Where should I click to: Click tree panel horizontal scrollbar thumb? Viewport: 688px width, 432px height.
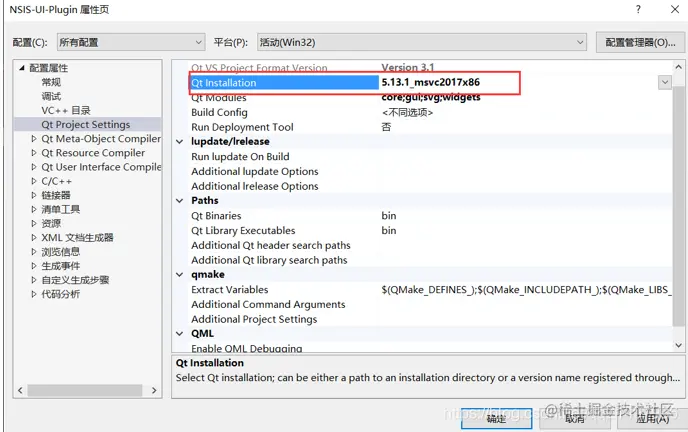[85, 390]
